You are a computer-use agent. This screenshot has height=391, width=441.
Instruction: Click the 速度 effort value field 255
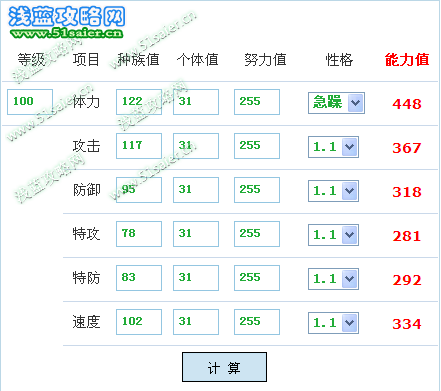(257, 322)
